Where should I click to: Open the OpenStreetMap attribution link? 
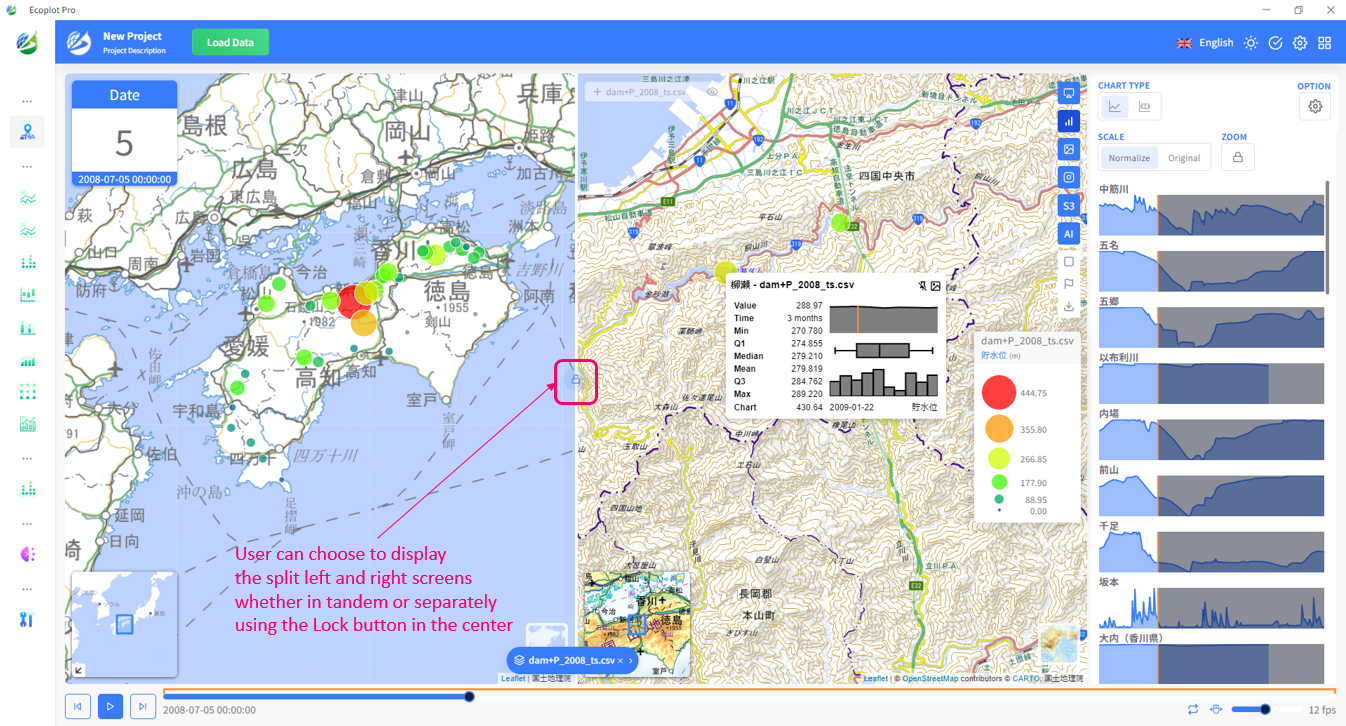930,679
